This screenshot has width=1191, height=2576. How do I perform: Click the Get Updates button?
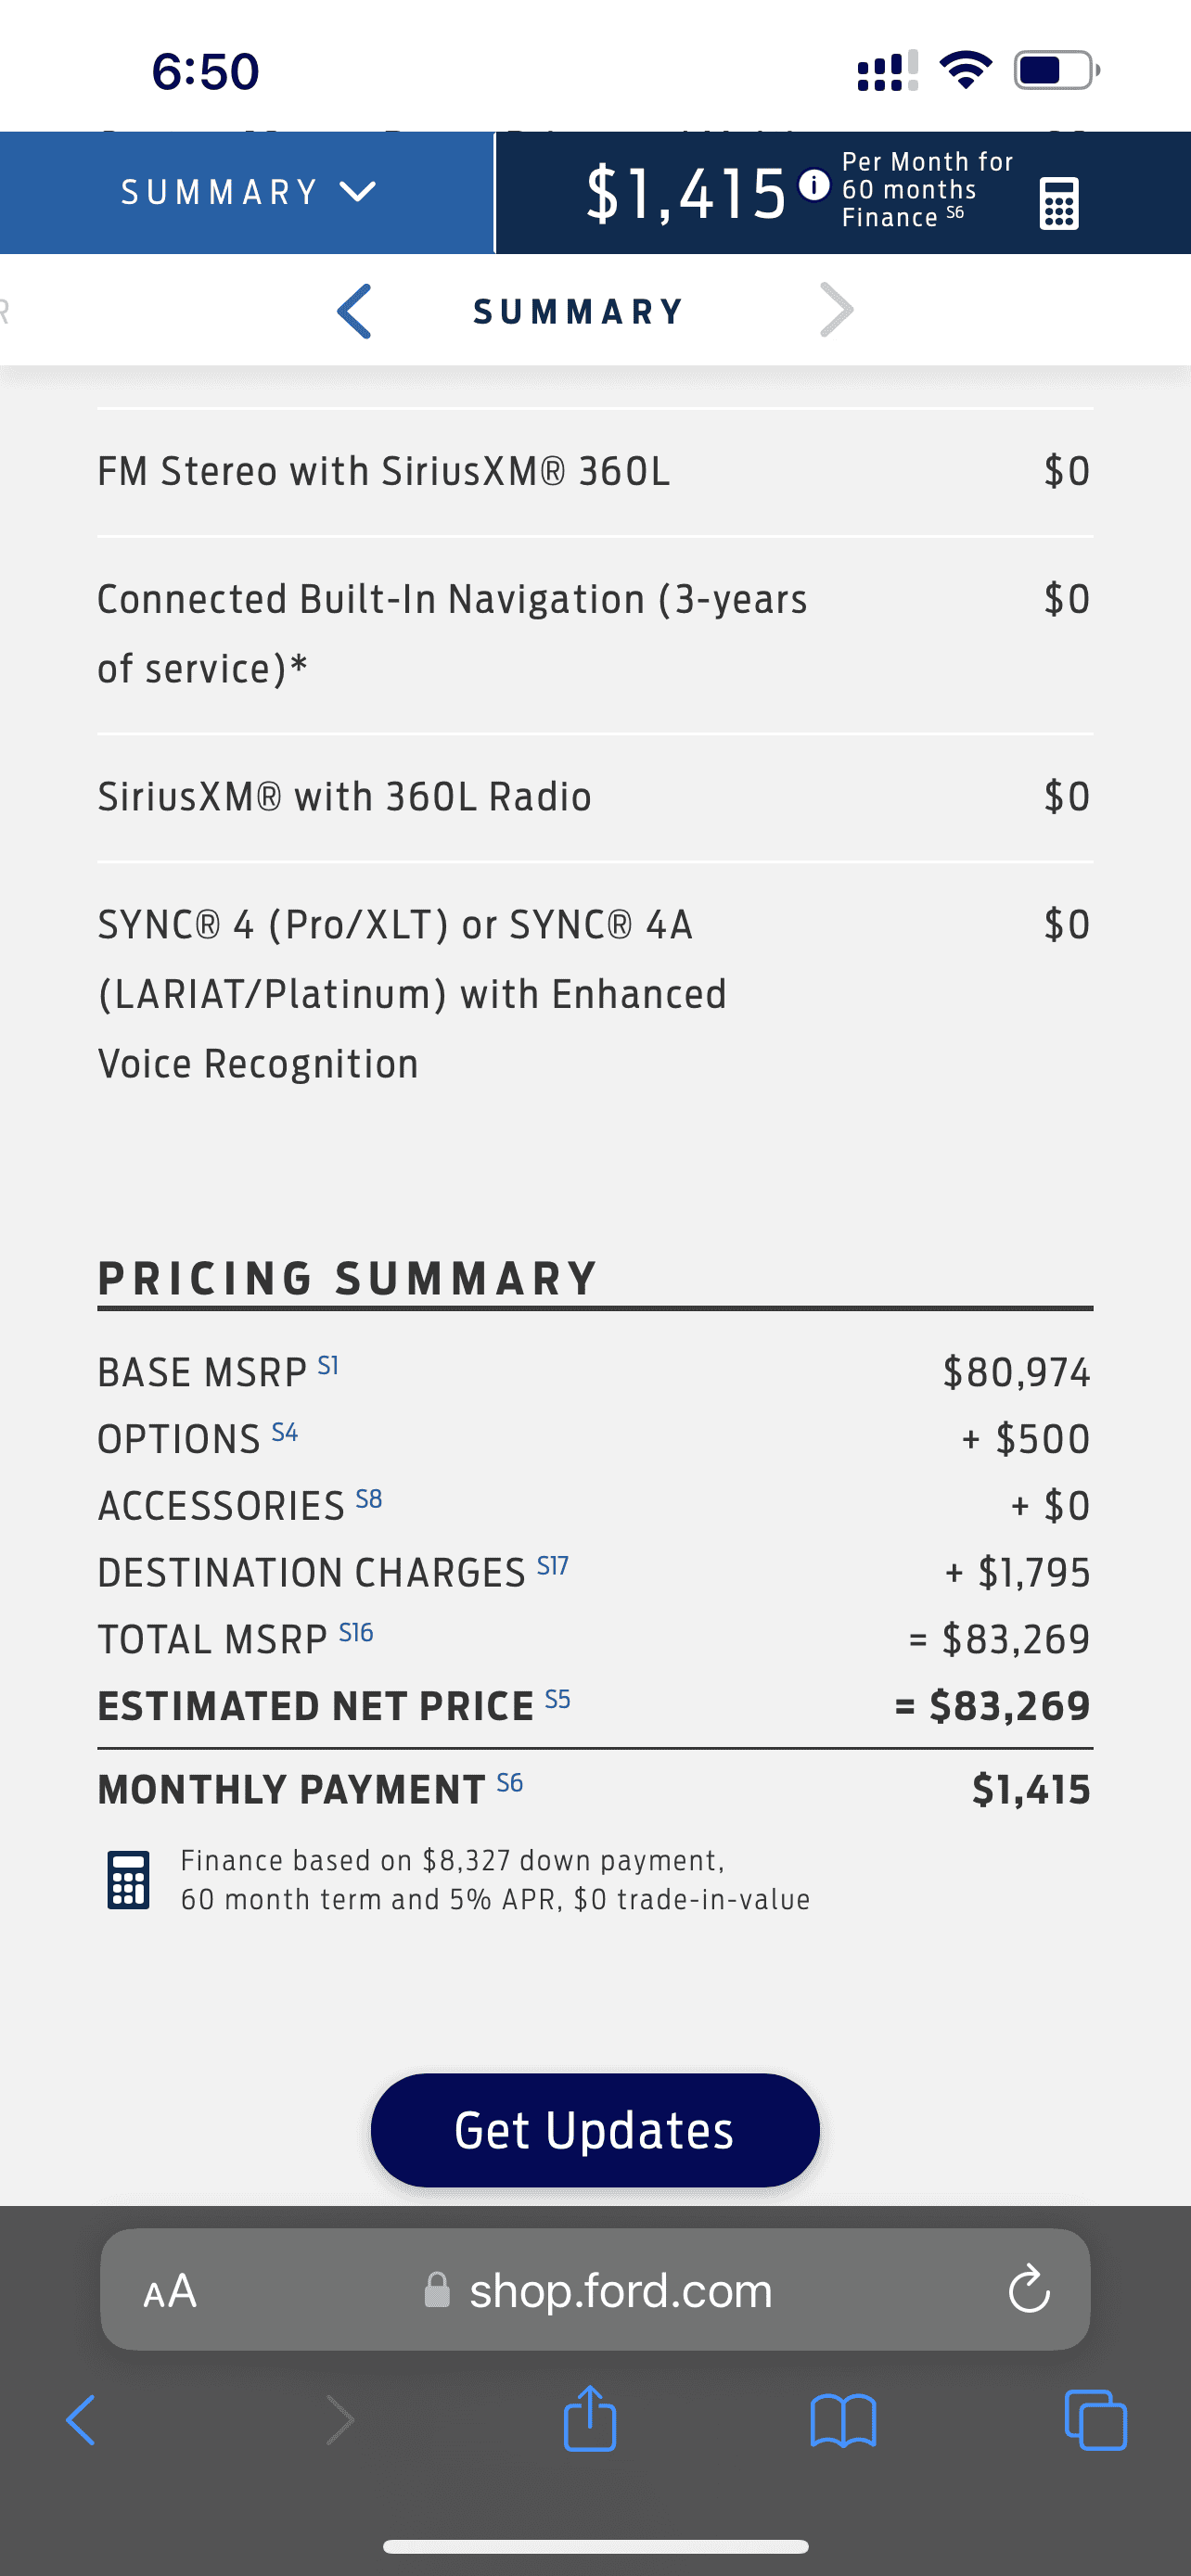[x=595, y=2130]
